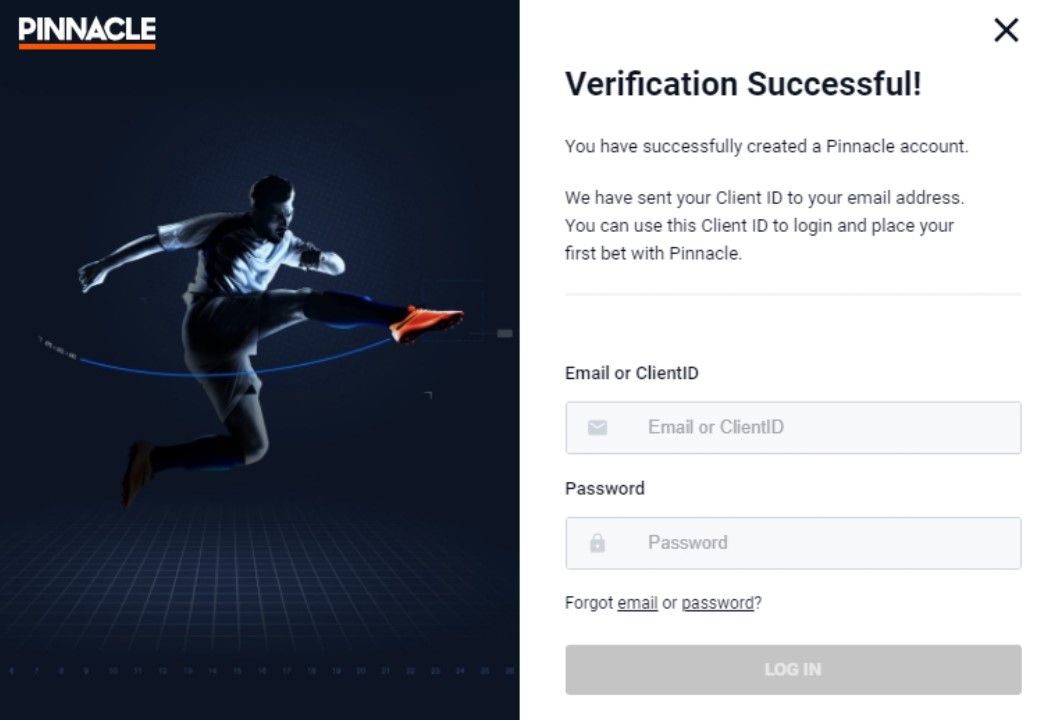
Task: Open the forgot password link
Action: [717, 603]
